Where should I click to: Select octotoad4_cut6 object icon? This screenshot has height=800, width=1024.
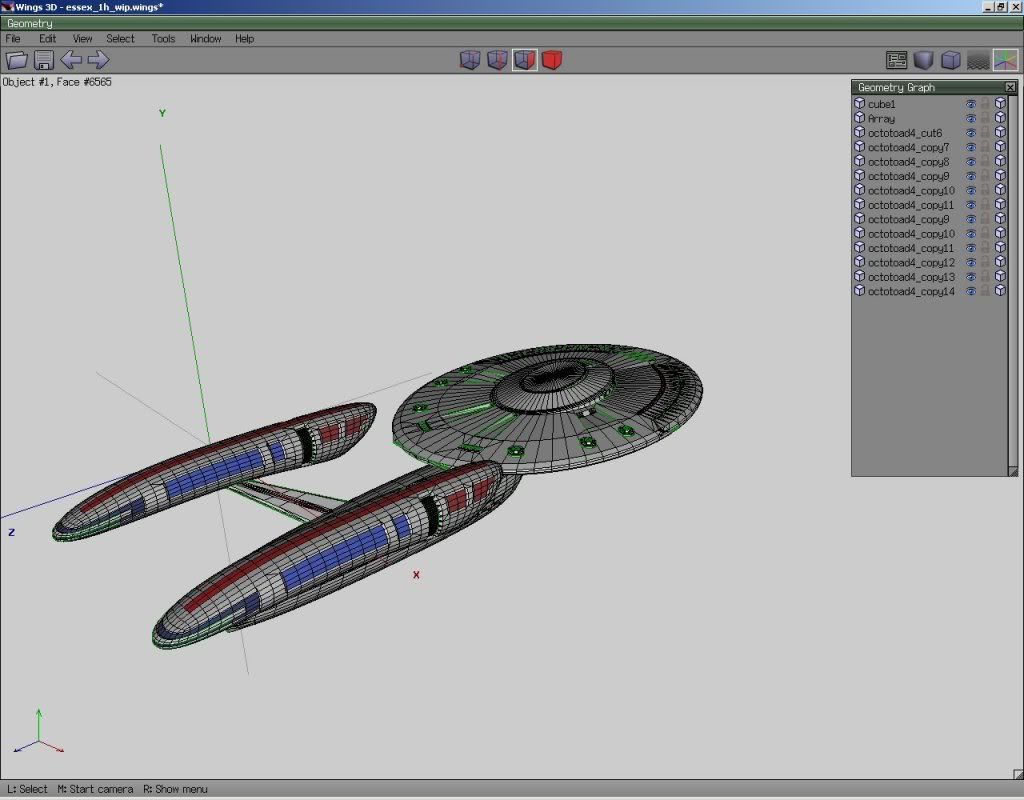[x=859, y=133]
